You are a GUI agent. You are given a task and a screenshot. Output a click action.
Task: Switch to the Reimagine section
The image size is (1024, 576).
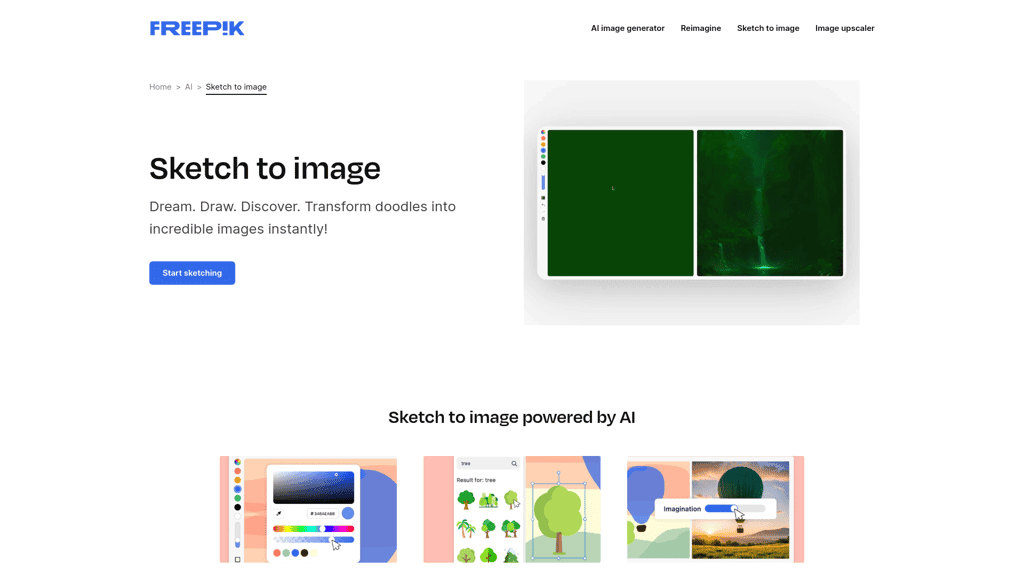700,28
